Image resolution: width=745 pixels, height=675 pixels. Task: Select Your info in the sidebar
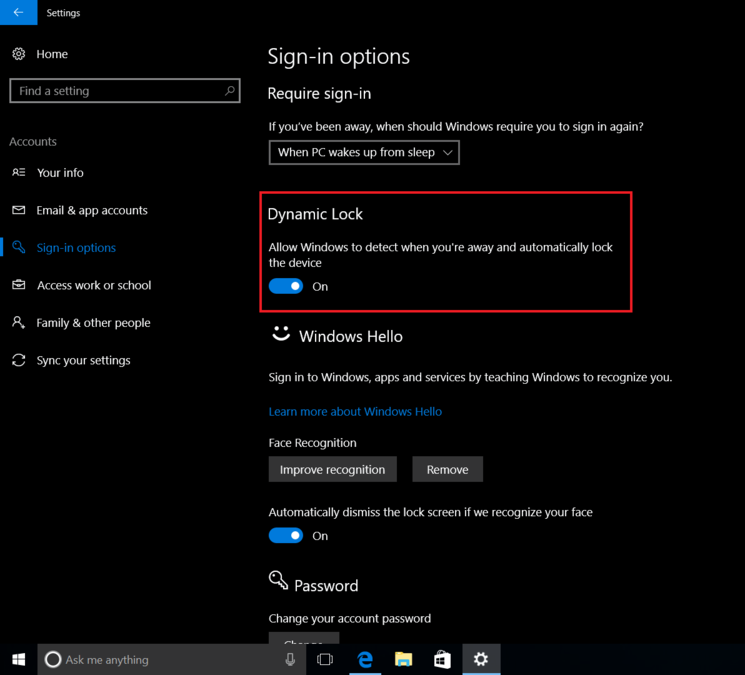[x=60, y=173]
